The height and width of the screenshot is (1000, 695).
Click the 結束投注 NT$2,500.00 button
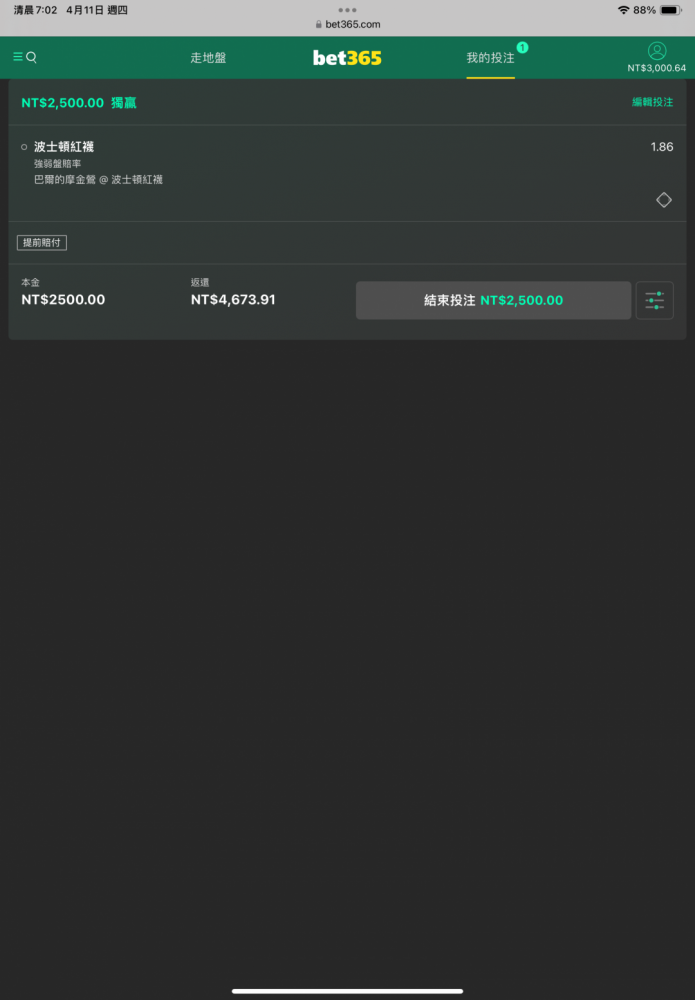pos(494,300)
